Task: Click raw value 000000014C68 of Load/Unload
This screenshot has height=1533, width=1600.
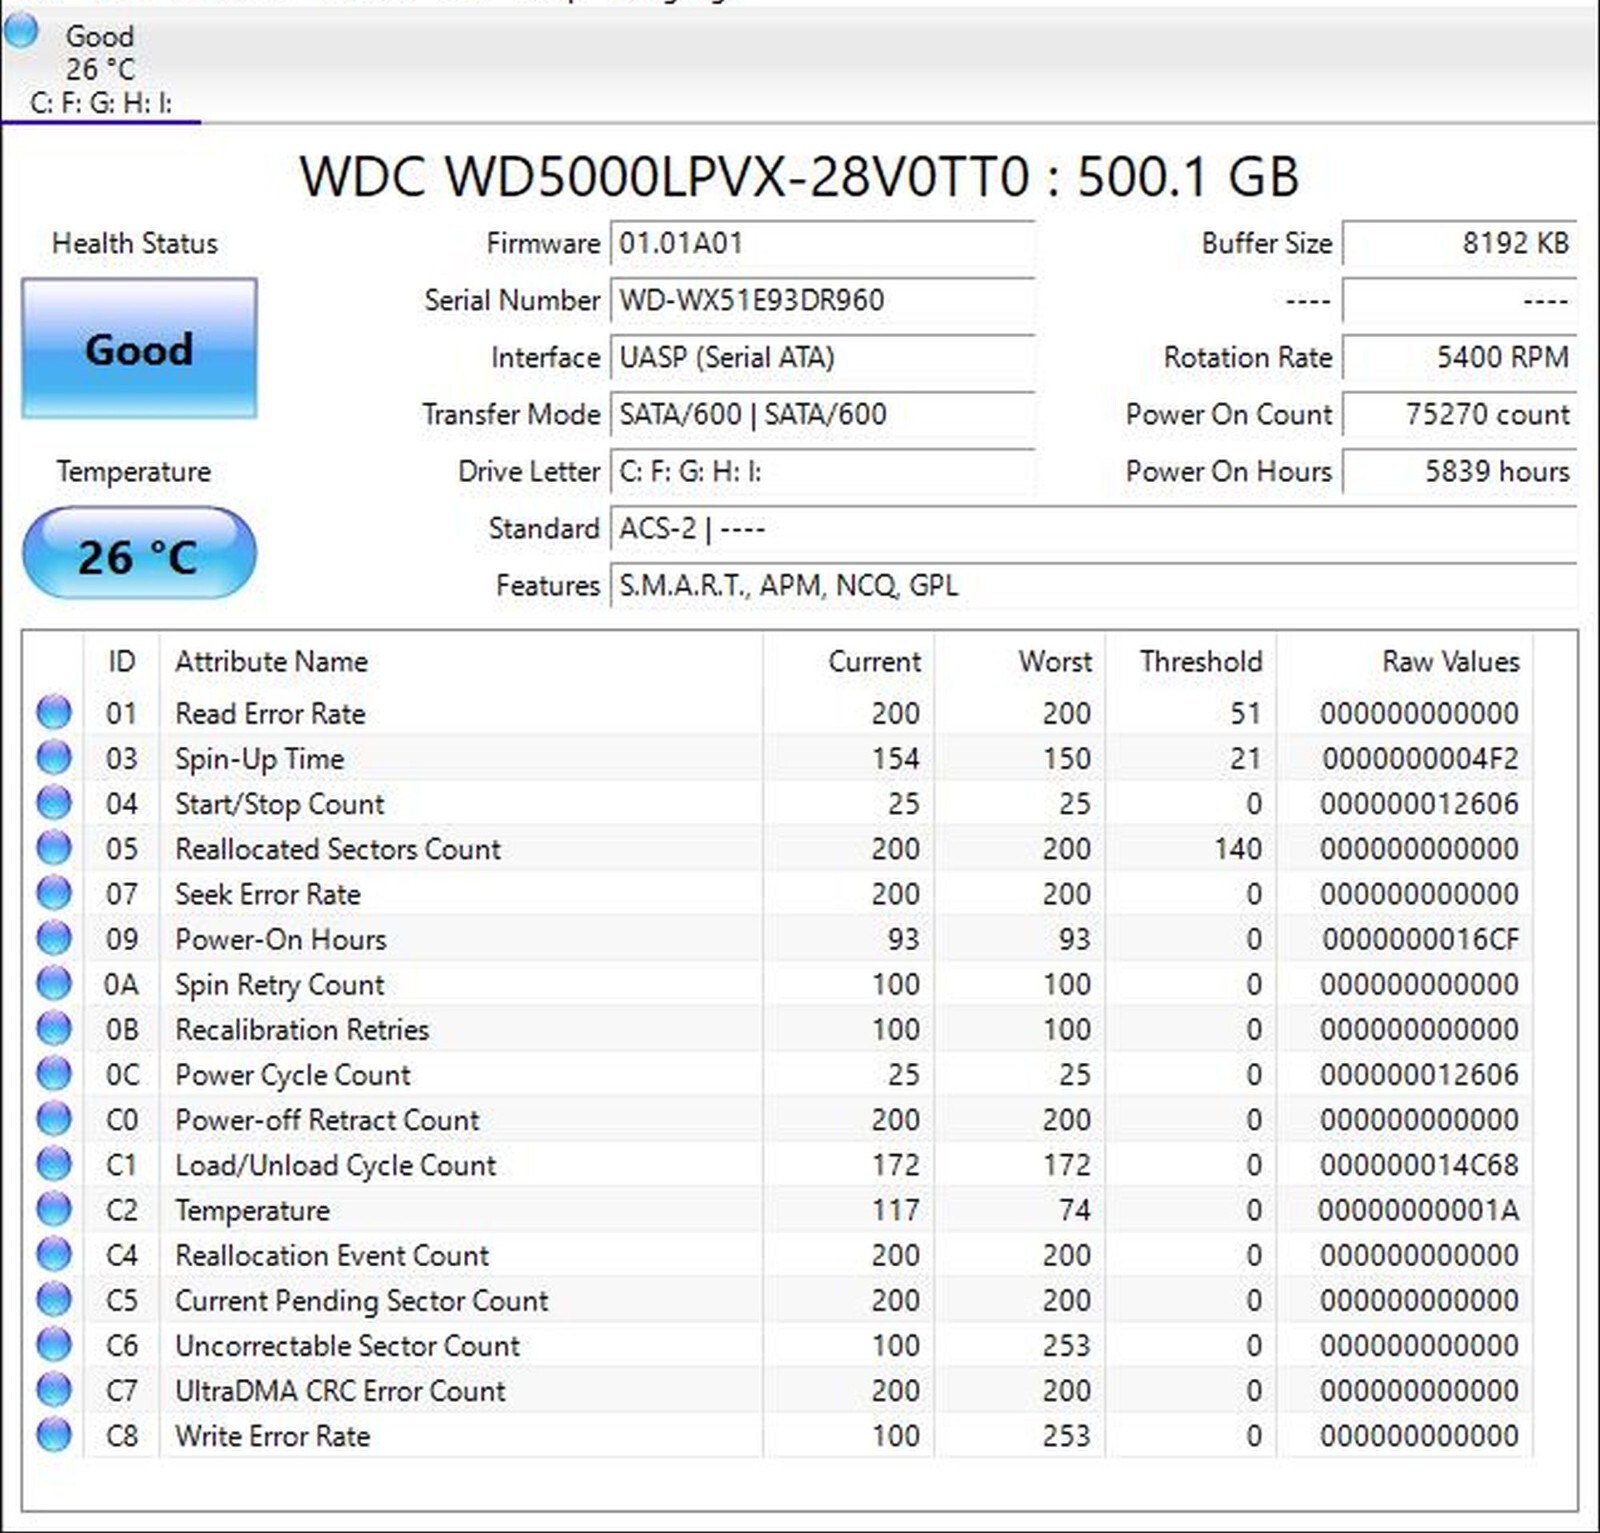Action: coord(1420,1165)
